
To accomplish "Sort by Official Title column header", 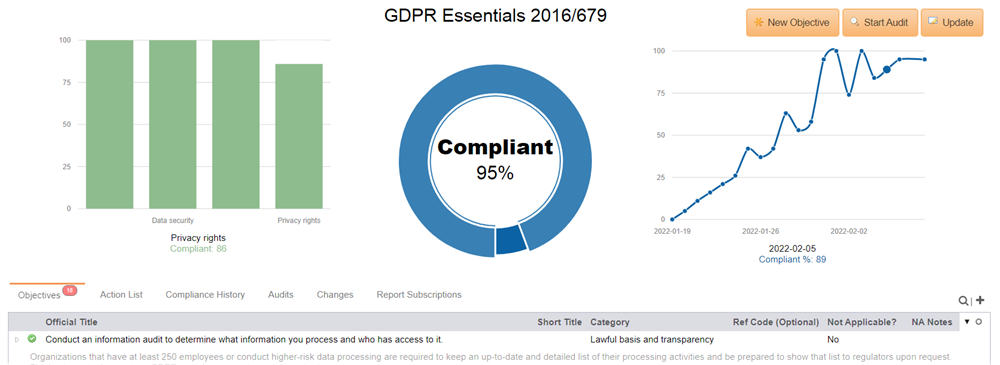I will tap(71, 322).
